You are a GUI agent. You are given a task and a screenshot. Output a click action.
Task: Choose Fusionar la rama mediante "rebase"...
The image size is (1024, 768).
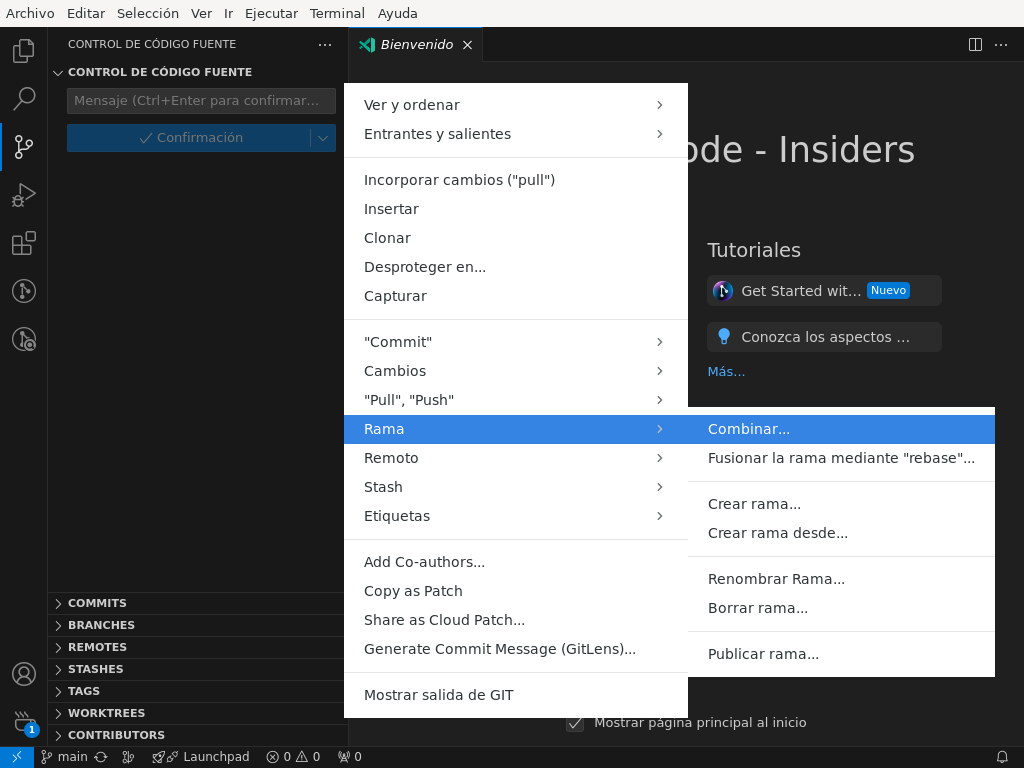pyautogui.click(x=841, y=458)
